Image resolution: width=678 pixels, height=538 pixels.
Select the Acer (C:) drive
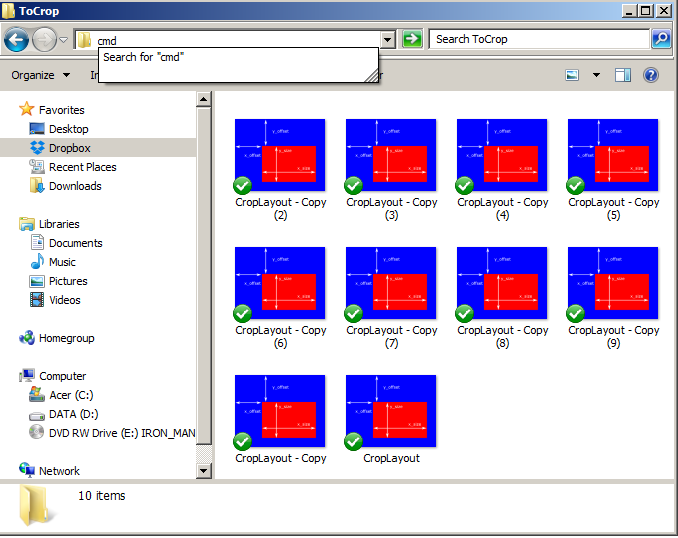[73, 395]
